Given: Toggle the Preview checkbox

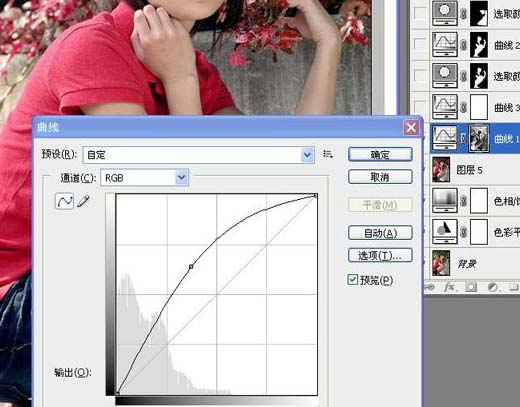Looking at the screenshot, I should (x=352, y=279).
